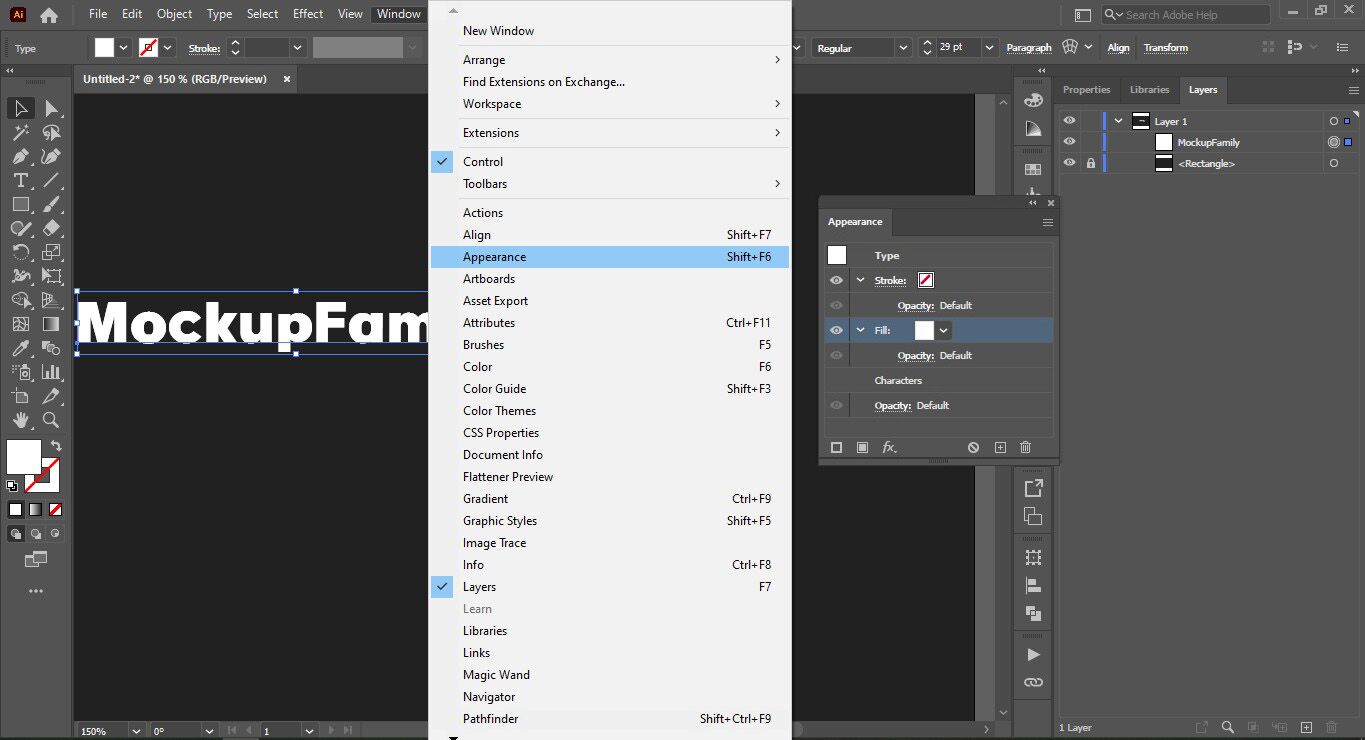
Task: Toggle Stroke visibility eye in Appearance
Action: (837, 280)
